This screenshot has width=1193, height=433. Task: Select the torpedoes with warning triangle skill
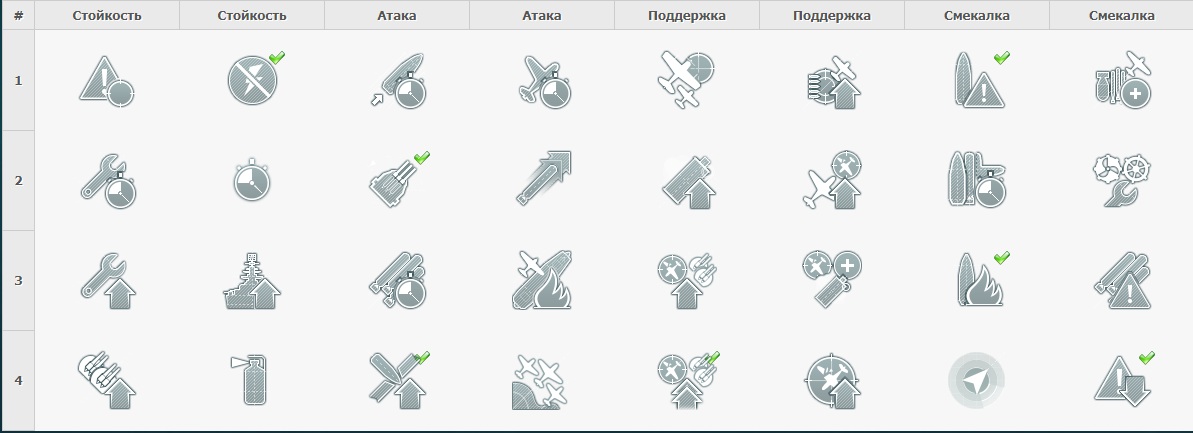coord(1122,281)
